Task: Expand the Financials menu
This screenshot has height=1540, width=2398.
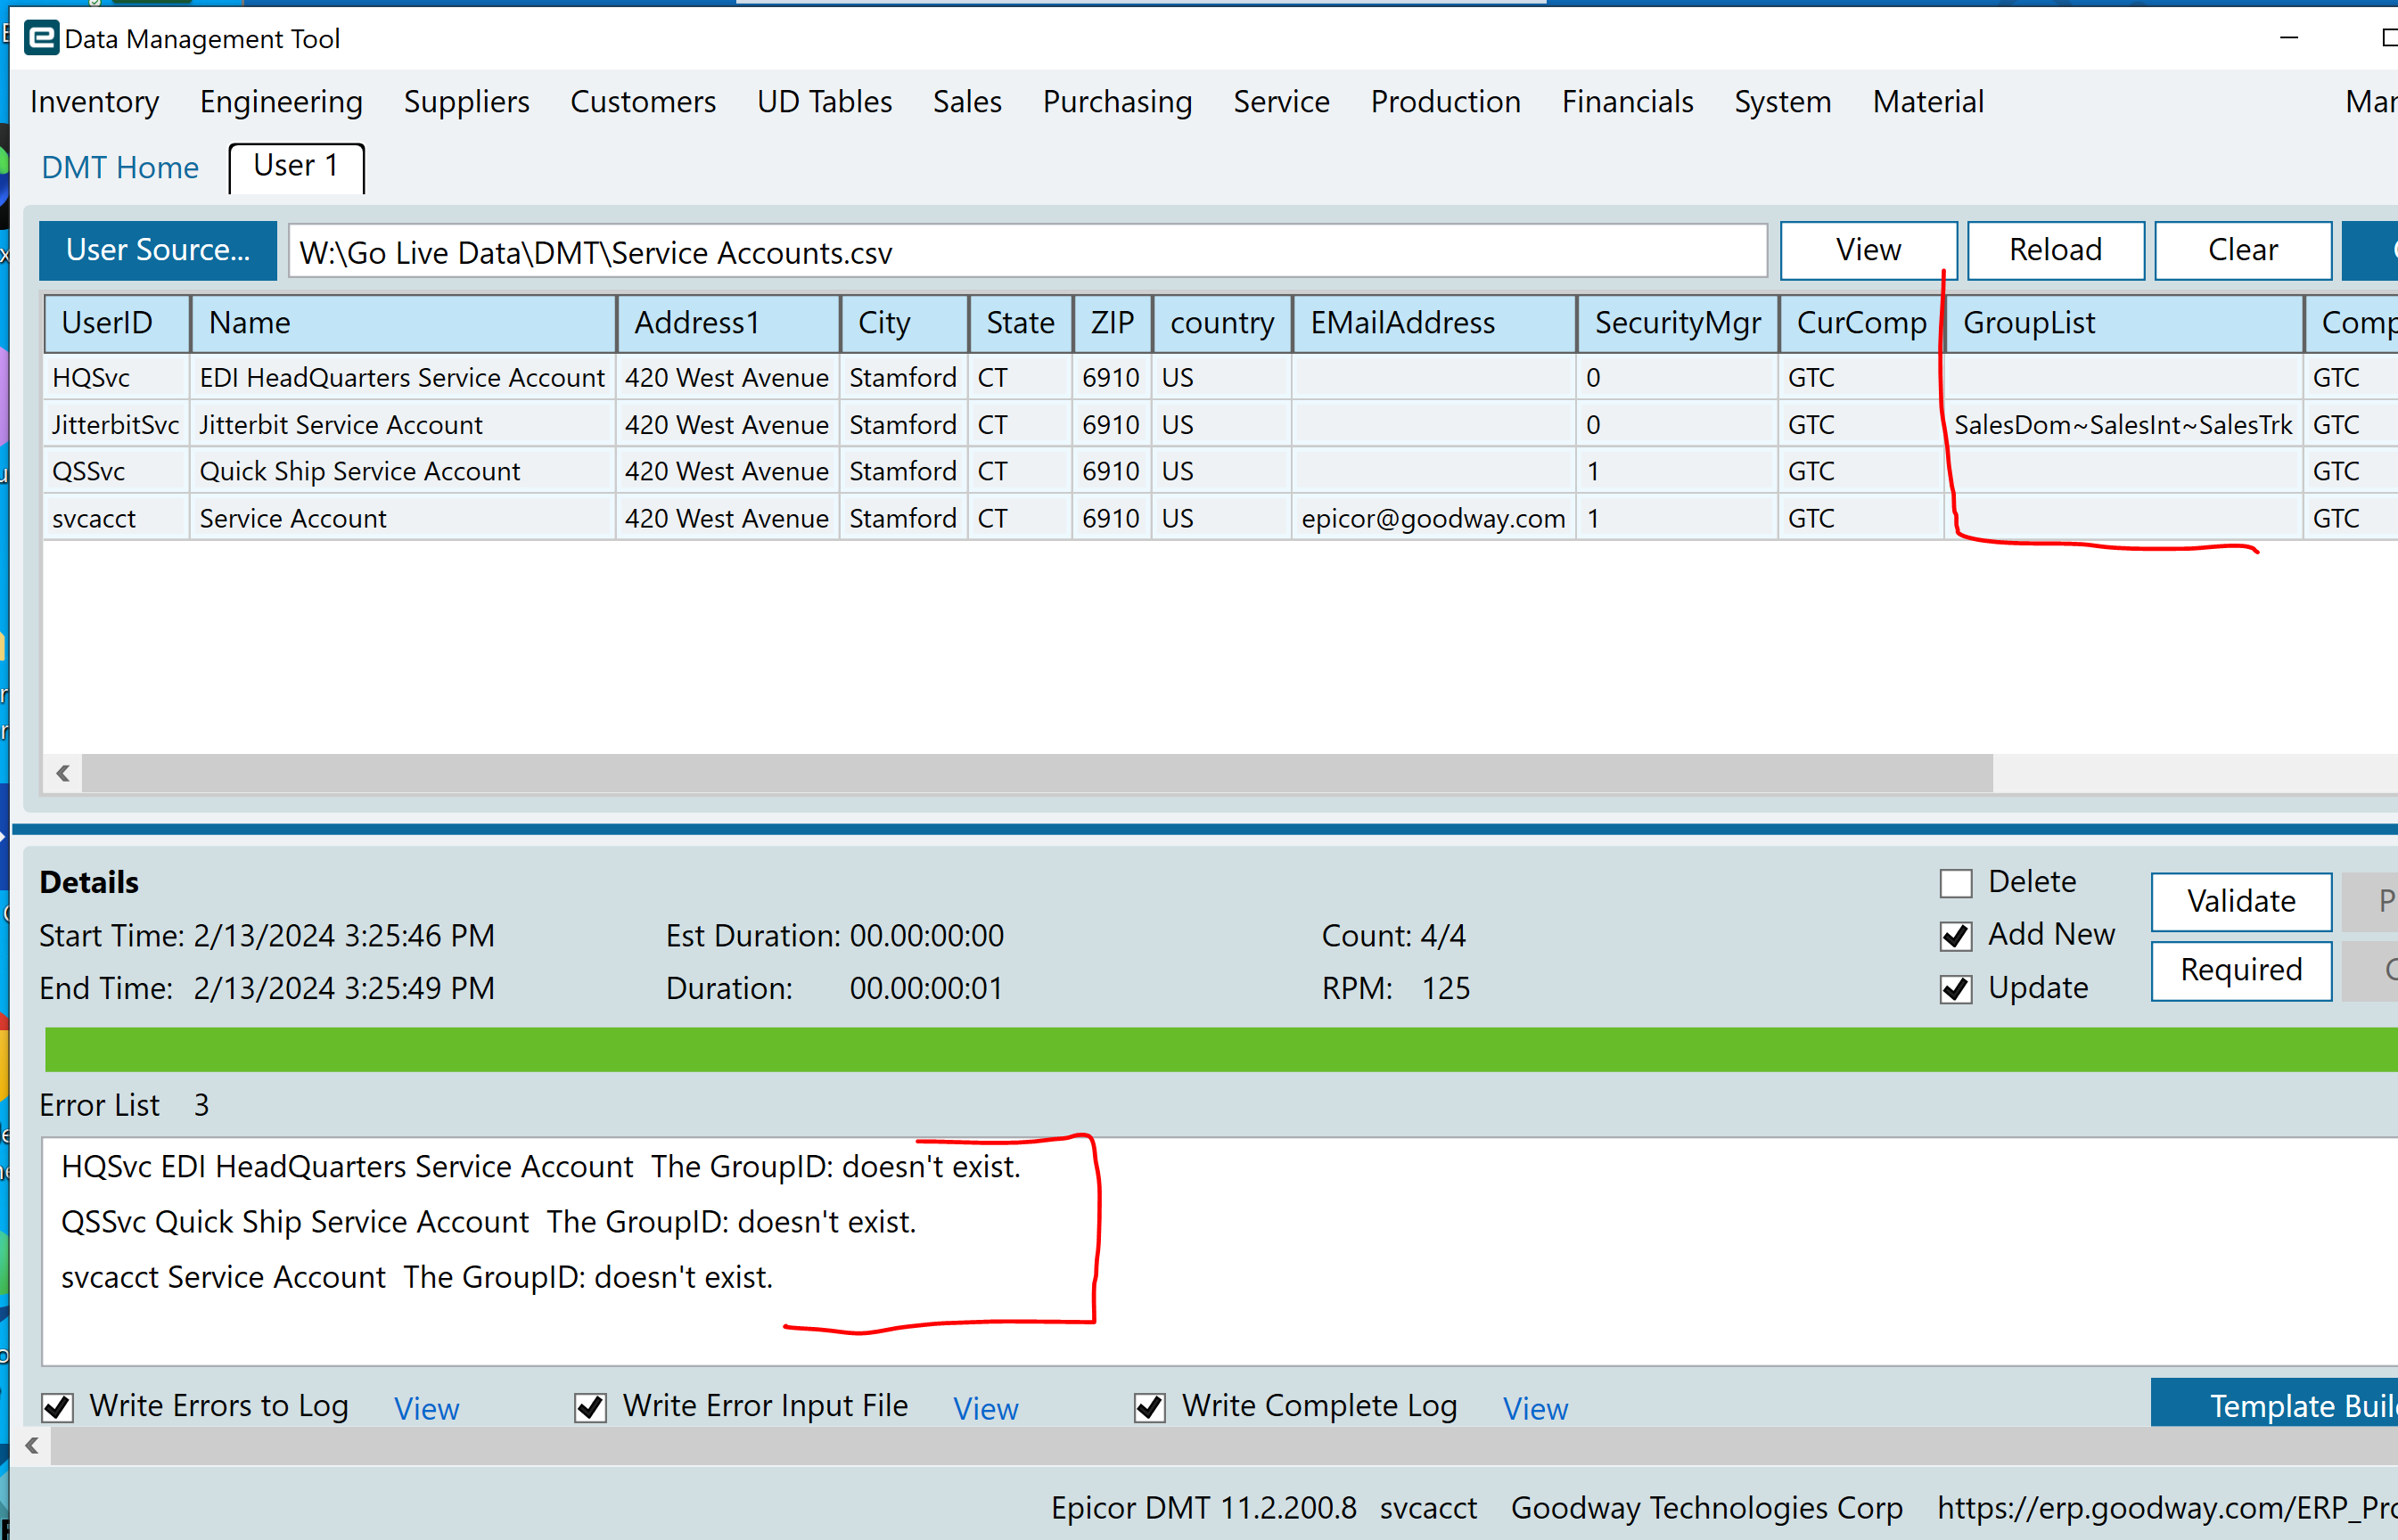Action: tap(1626, 102)
